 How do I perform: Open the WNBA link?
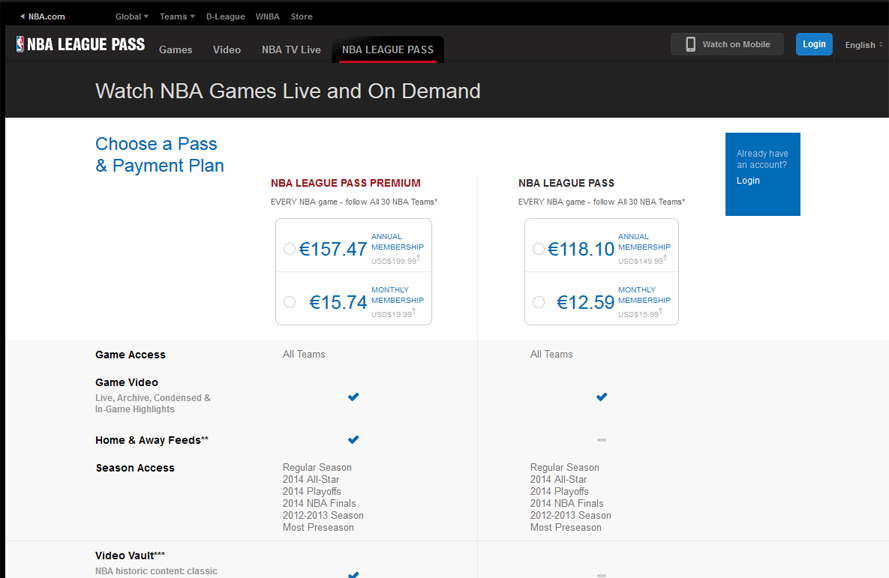point(267,16)
